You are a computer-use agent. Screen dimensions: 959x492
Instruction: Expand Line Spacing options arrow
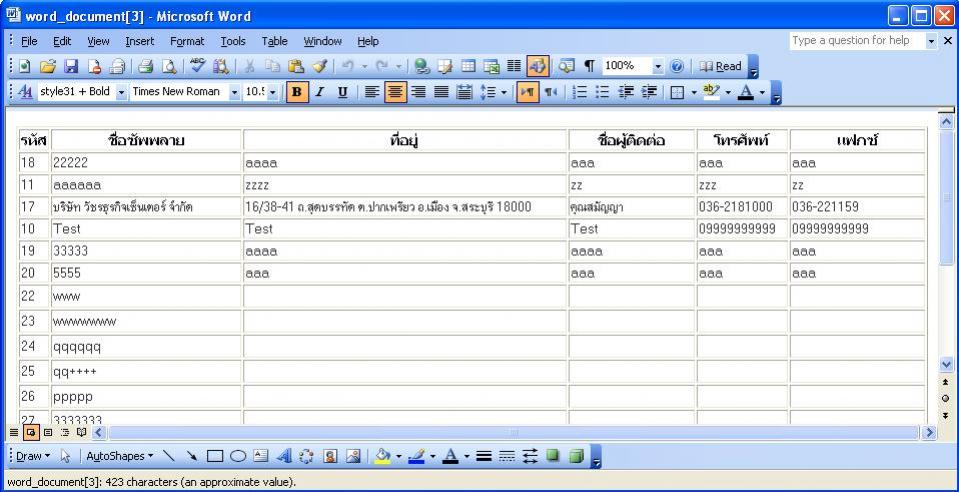(504, 92)
